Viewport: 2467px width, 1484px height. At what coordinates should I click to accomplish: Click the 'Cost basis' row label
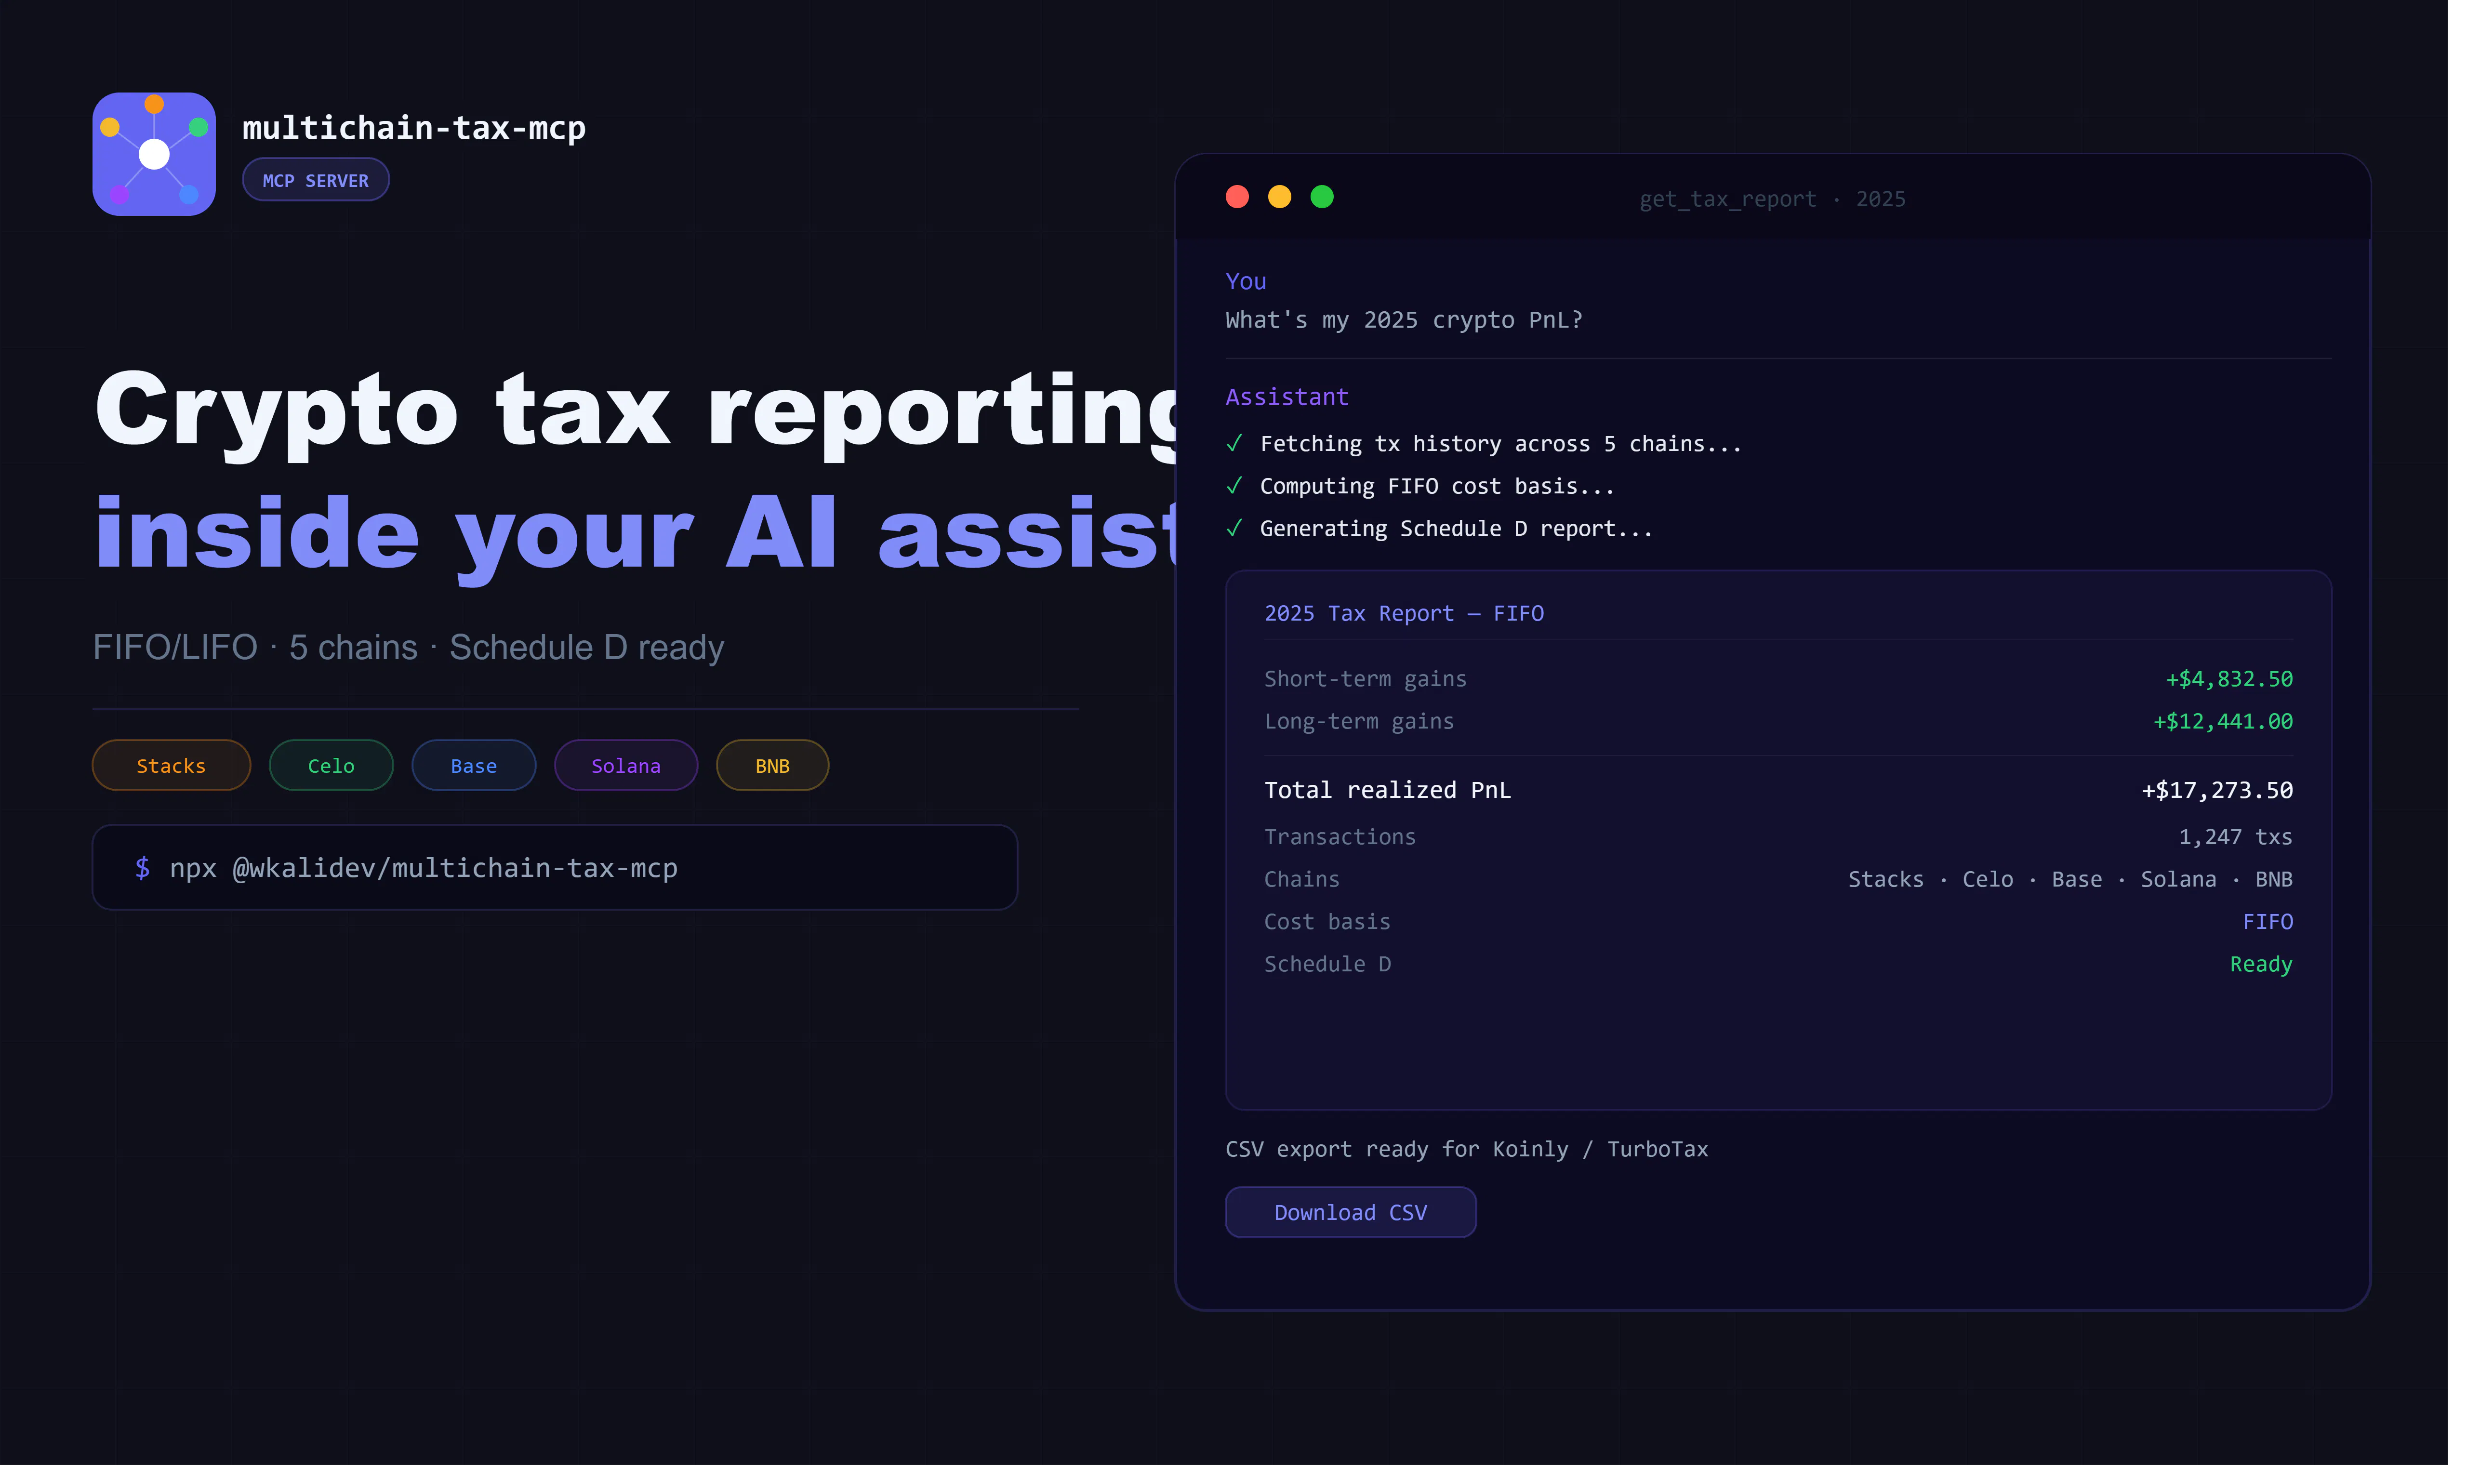1327,922
